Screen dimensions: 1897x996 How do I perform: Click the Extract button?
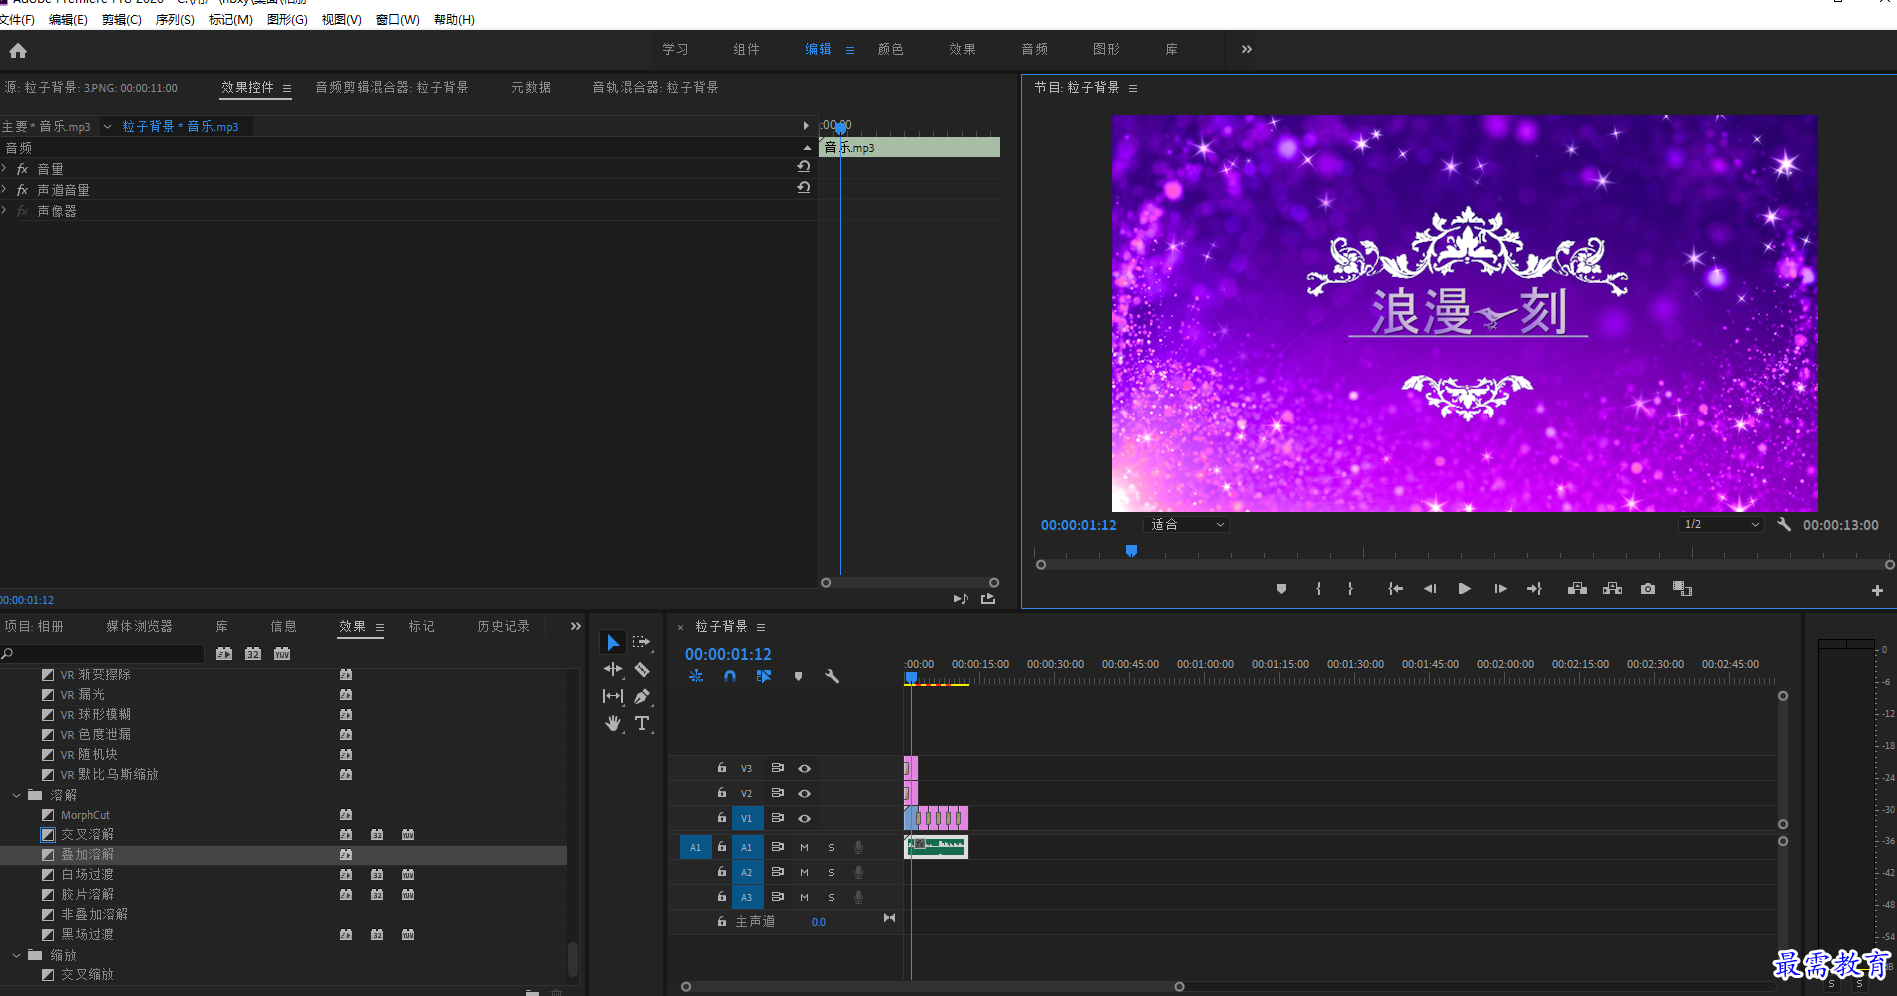[x=1612, y=589]
